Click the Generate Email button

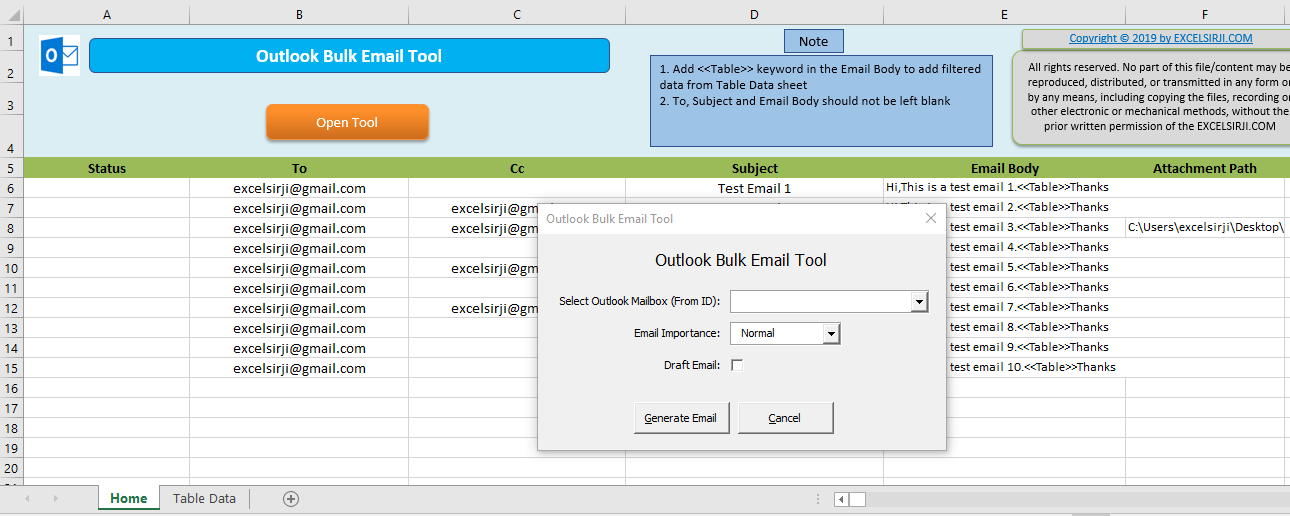[x=681, y=418]
